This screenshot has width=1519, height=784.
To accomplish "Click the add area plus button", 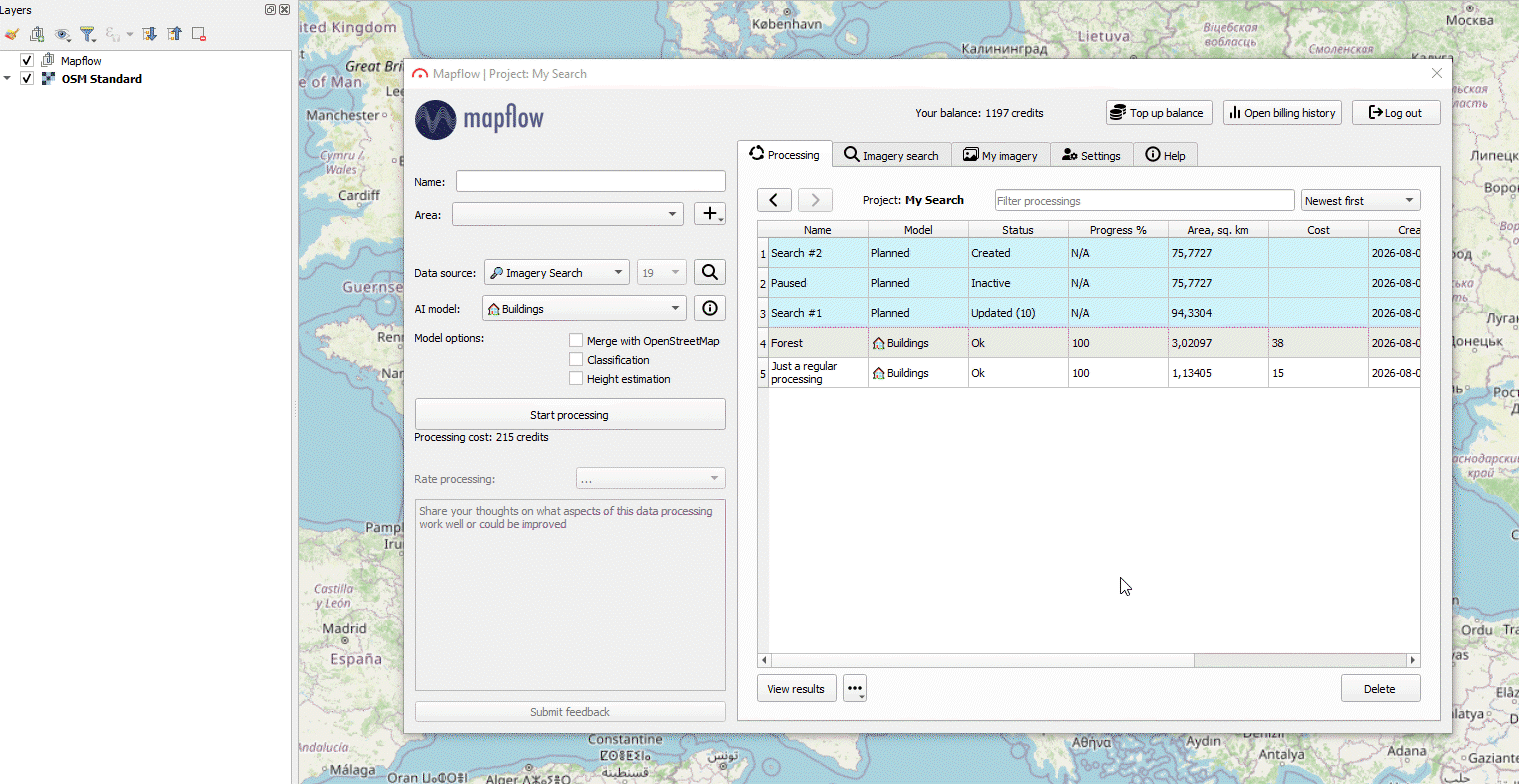I will point(710,214).
